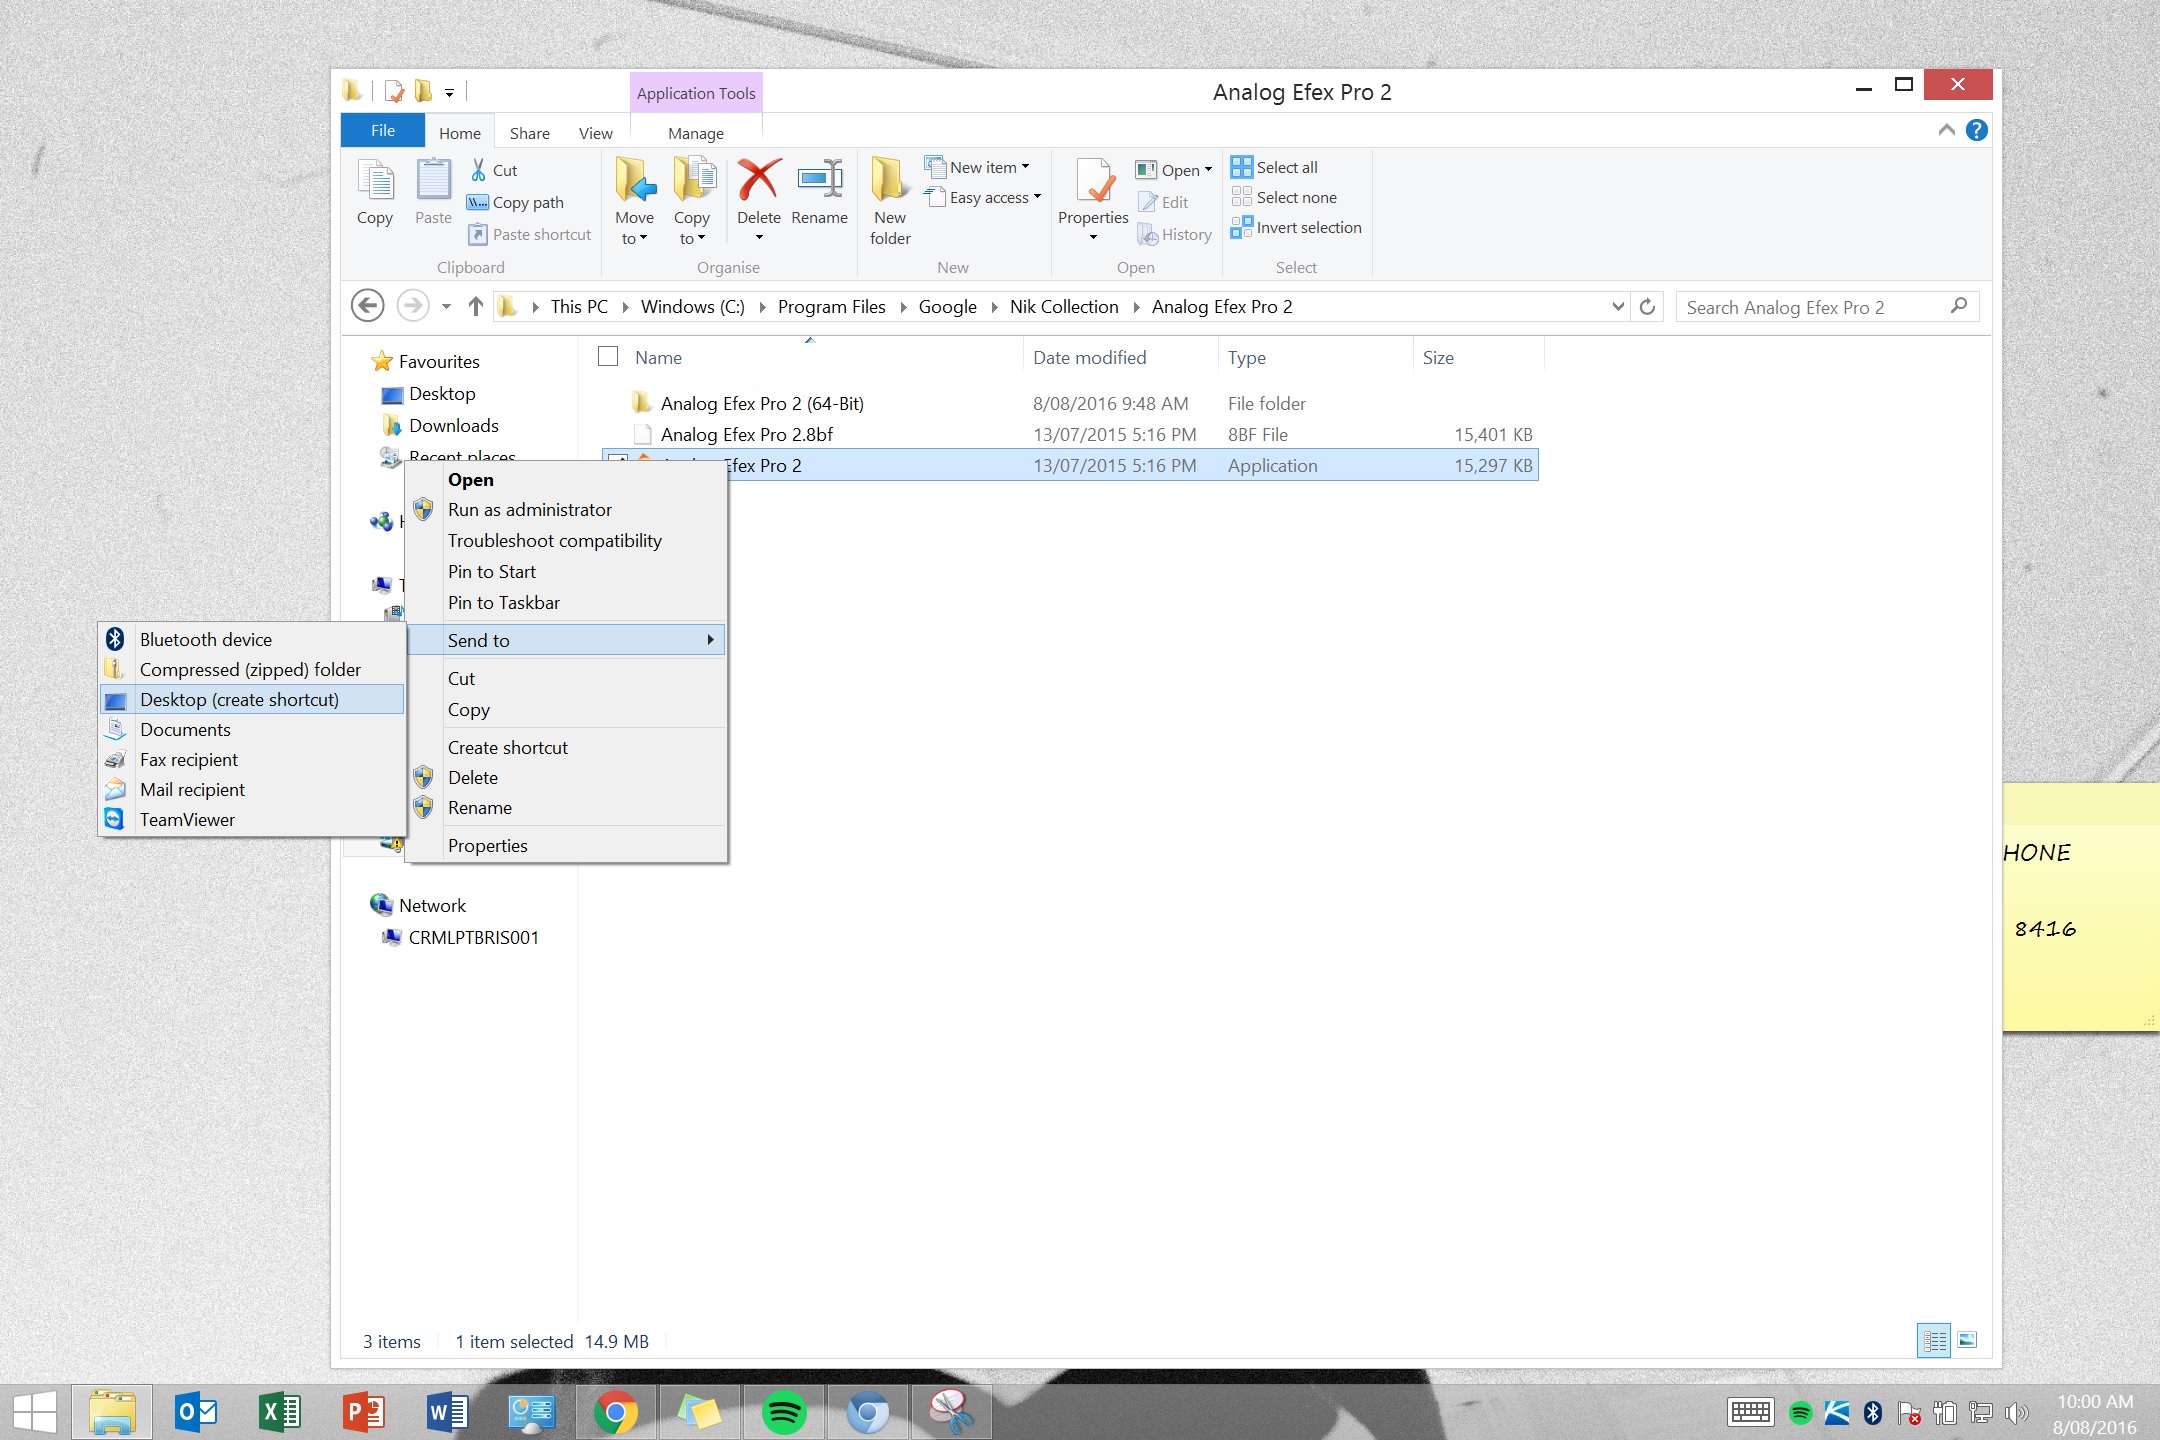This screenshot has height=1440, width=2160.
Task: Refresh the current folder view
Action: (x=1647, y=306)
